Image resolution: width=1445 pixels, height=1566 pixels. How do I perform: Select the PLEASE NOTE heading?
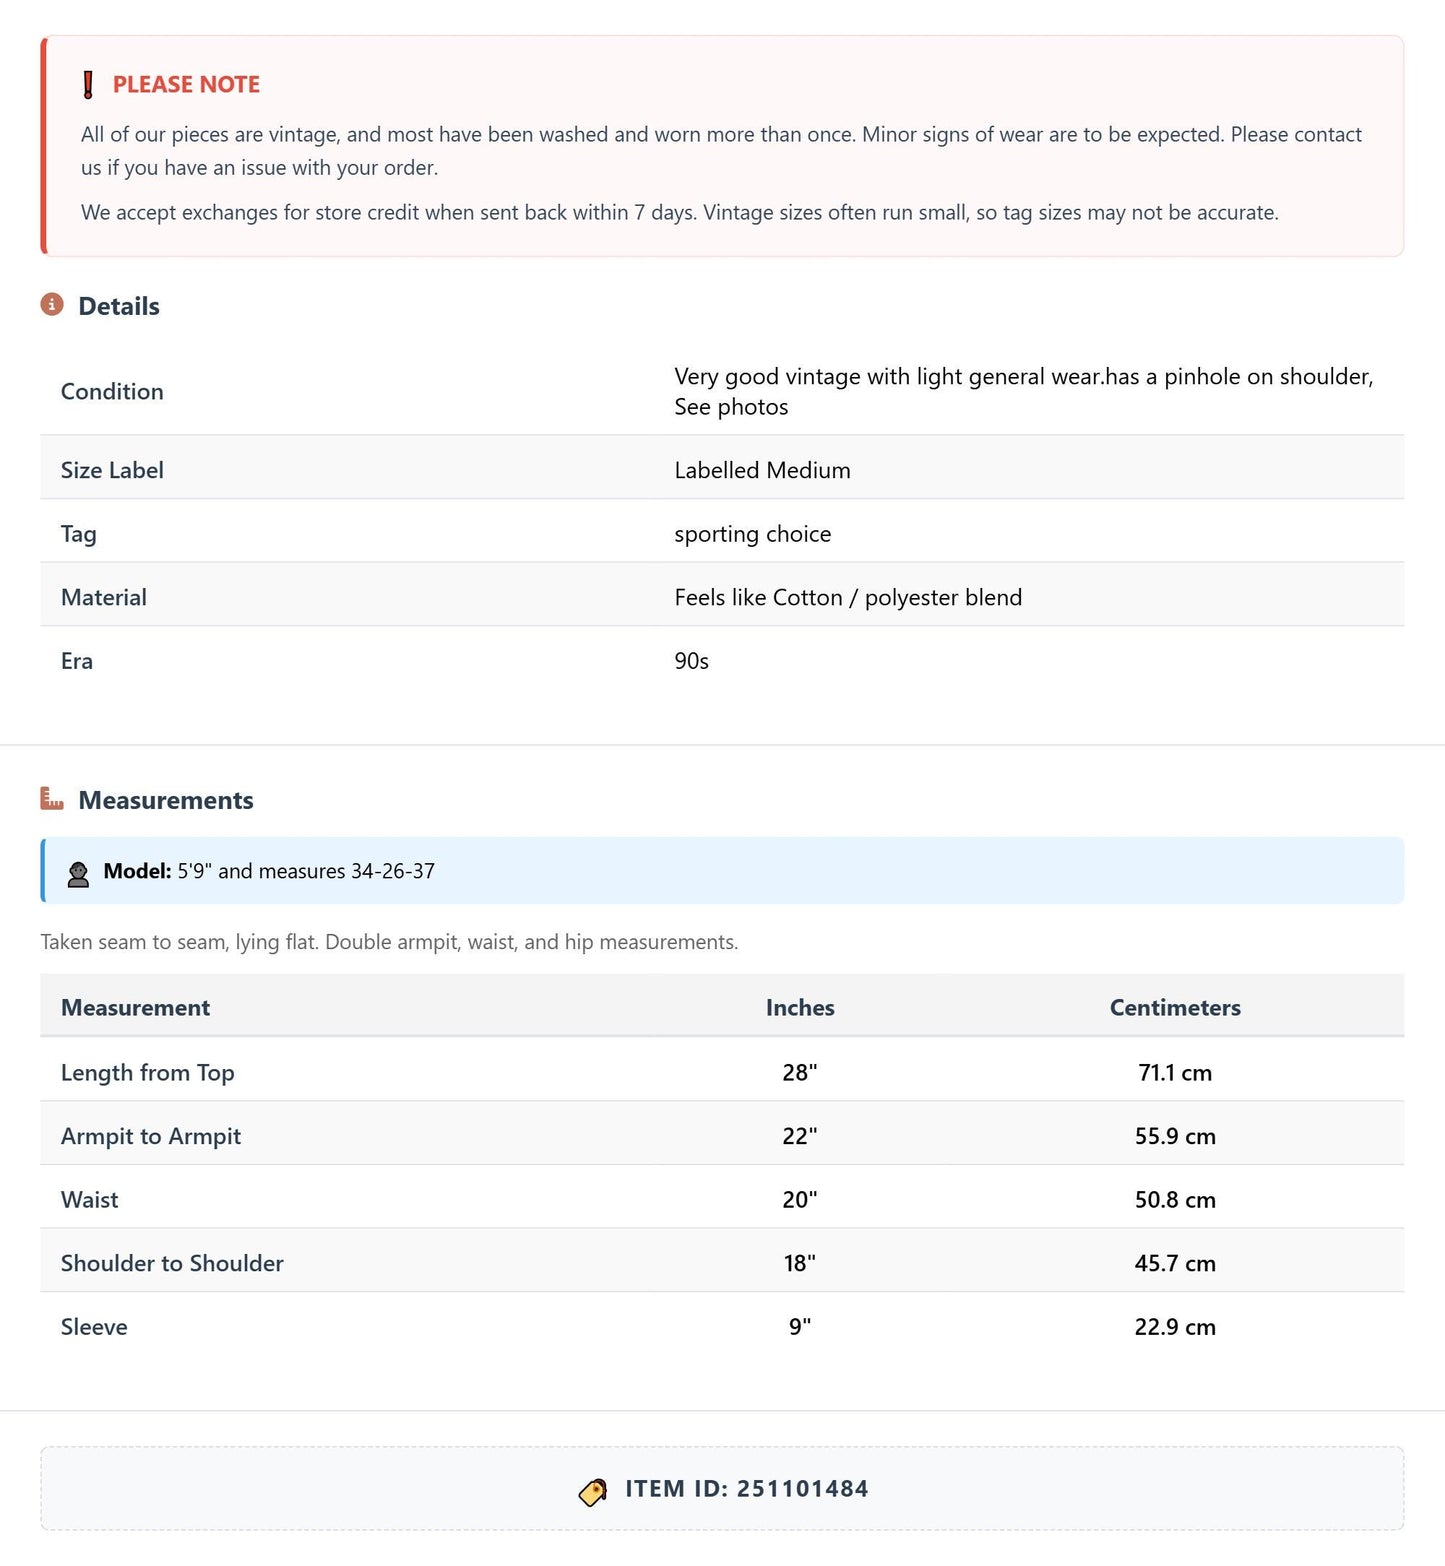click(186, 85)
